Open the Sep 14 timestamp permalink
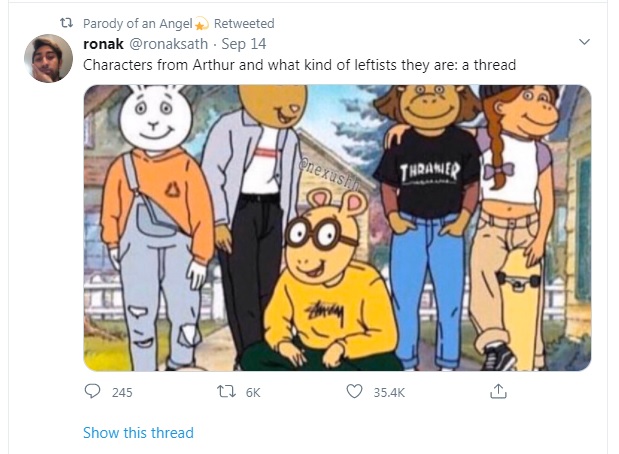 point(244,44)
